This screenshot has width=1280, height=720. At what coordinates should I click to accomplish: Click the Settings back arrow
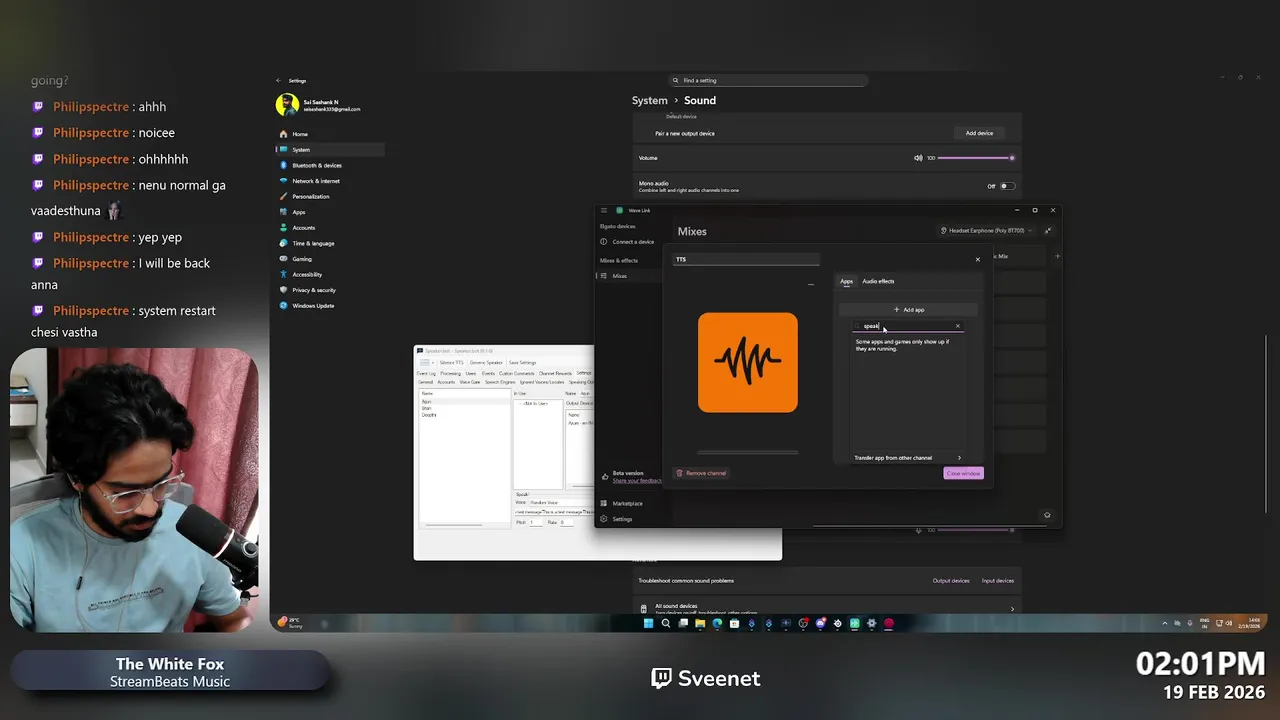point(279,81)
